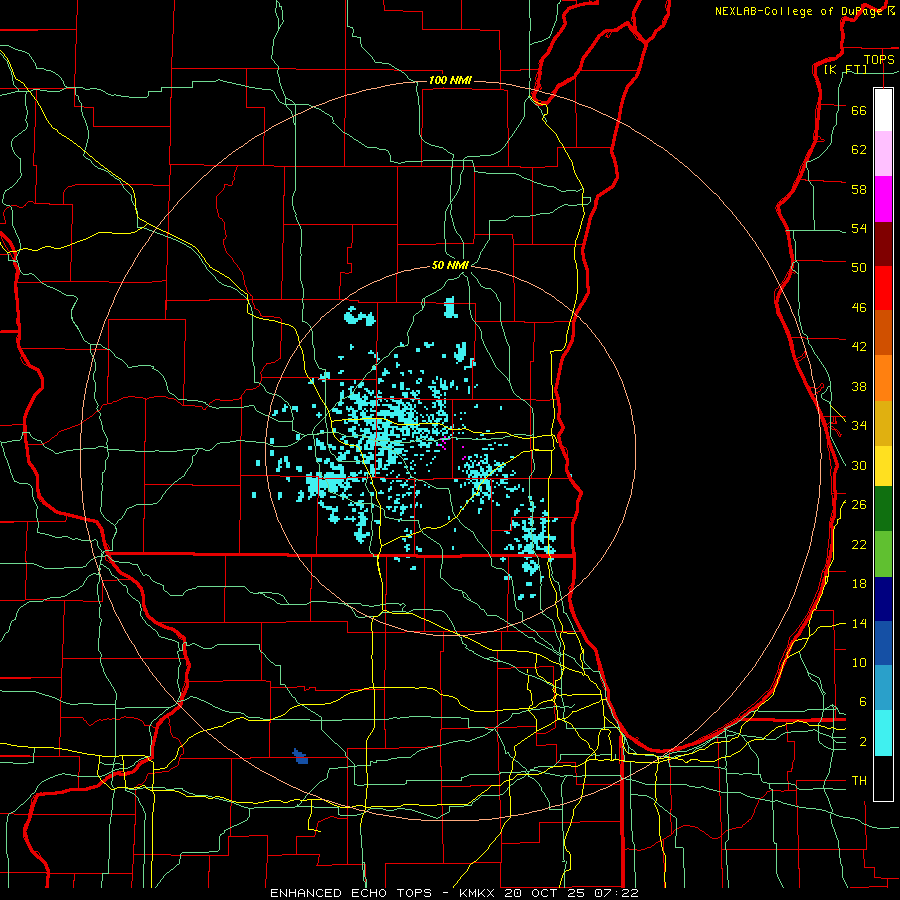Select the dark green legend band
The image size is (900, 900).
[x=883, y=509]
